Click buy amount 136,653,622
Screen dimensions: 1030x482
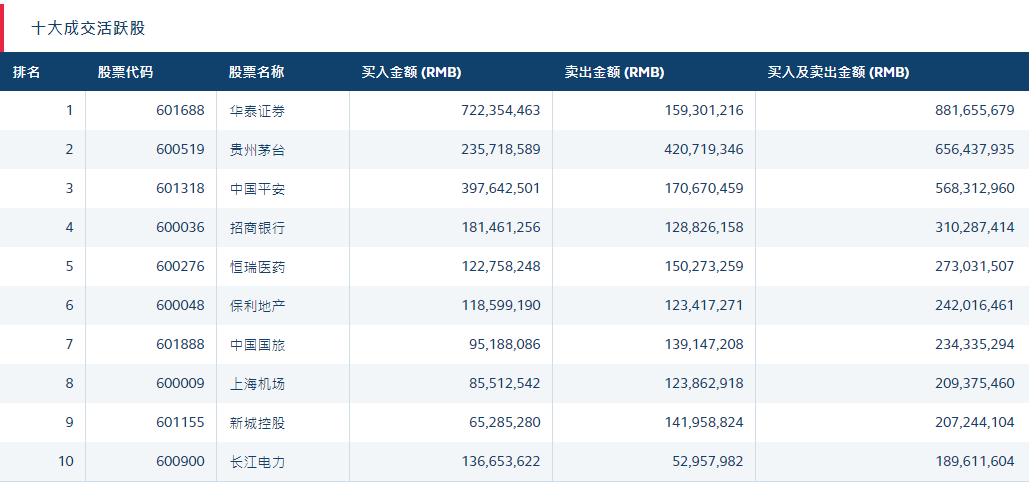[503, 462]
